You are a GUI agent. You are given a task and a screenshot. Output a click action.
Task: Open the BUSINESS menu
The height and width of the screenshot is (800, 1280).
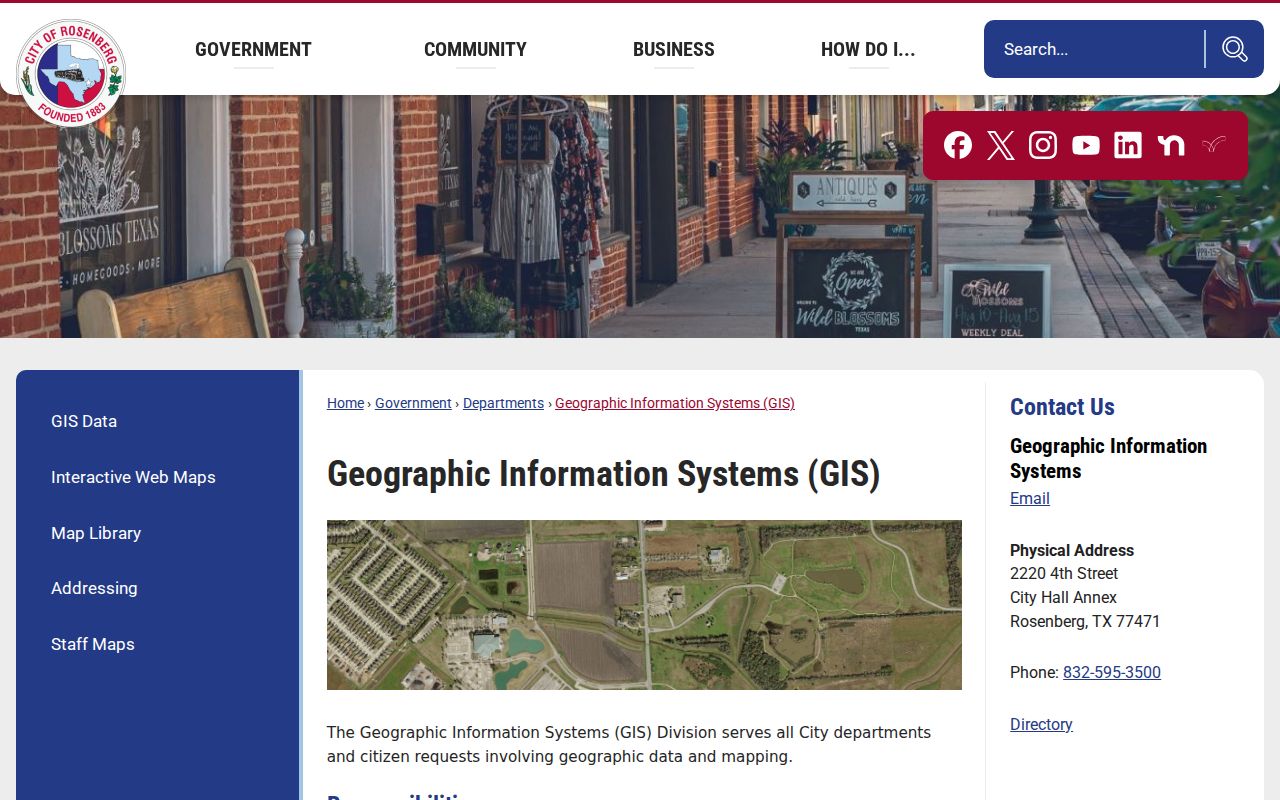tap(674, 49)
